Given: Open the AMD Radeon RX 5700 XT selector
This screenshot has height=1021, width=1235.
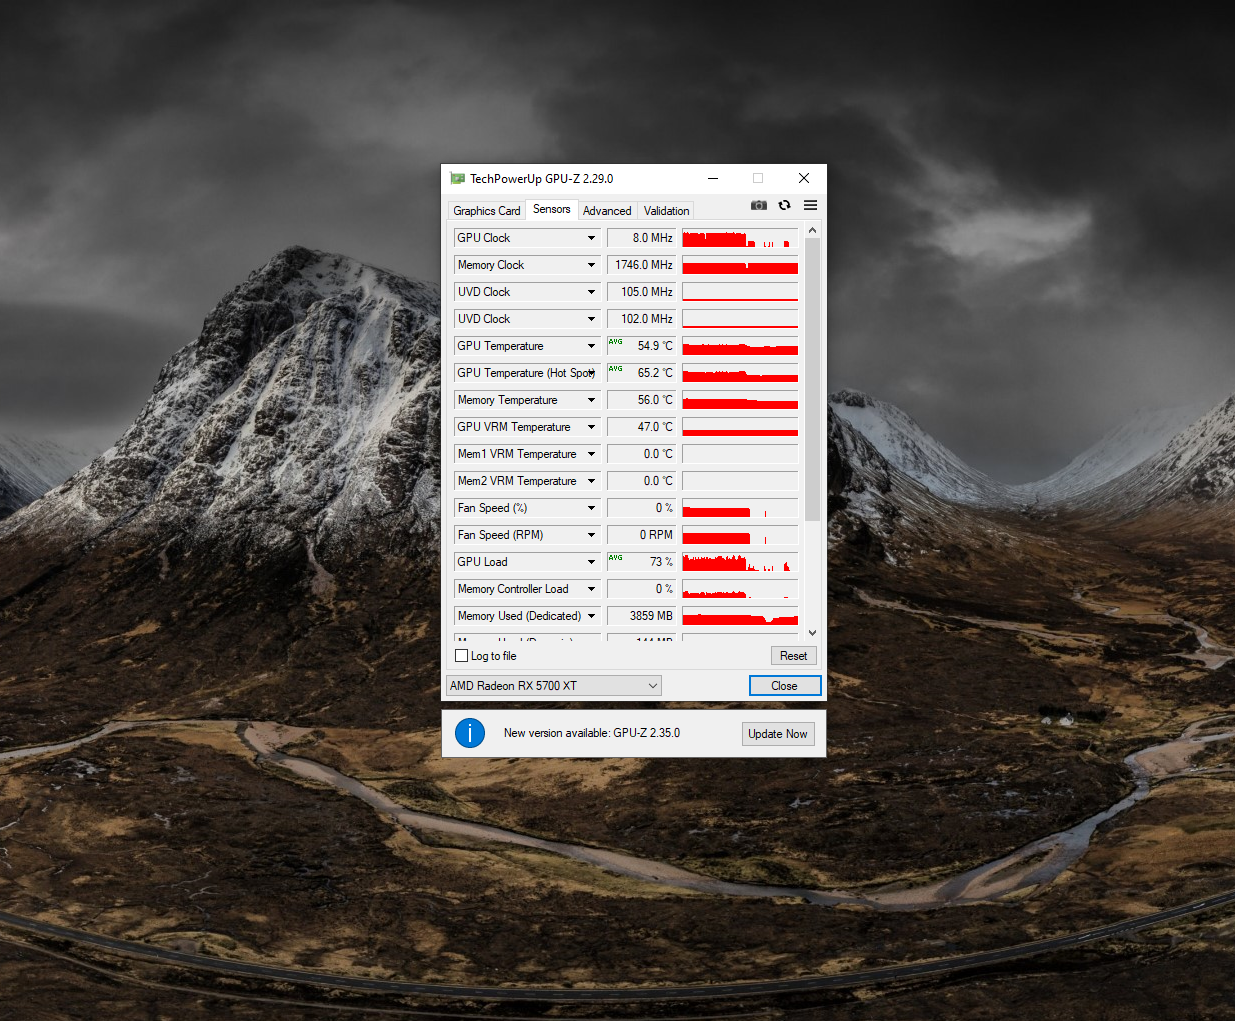Looking at the screenshot, I should coord(554,686).
